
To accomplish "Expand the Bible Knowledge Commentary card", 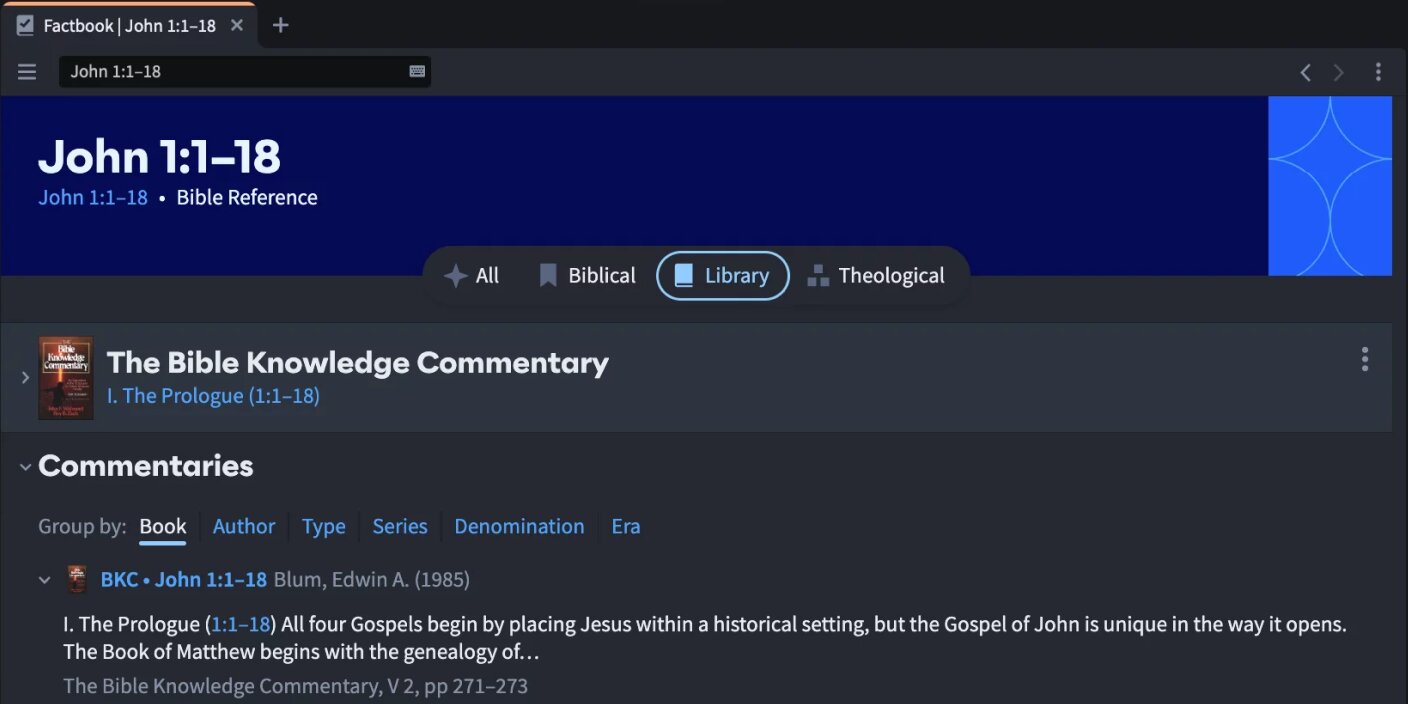I will 25,378.
